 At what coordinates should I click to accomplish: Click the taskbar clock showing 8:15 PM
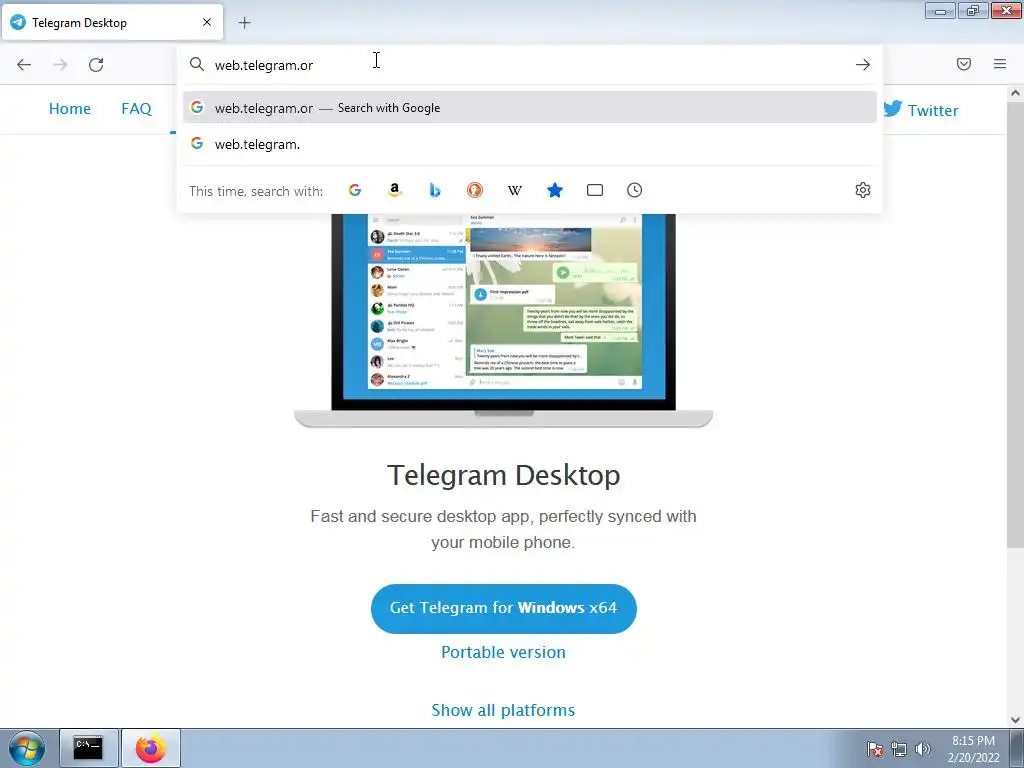(x=974, y=749)
